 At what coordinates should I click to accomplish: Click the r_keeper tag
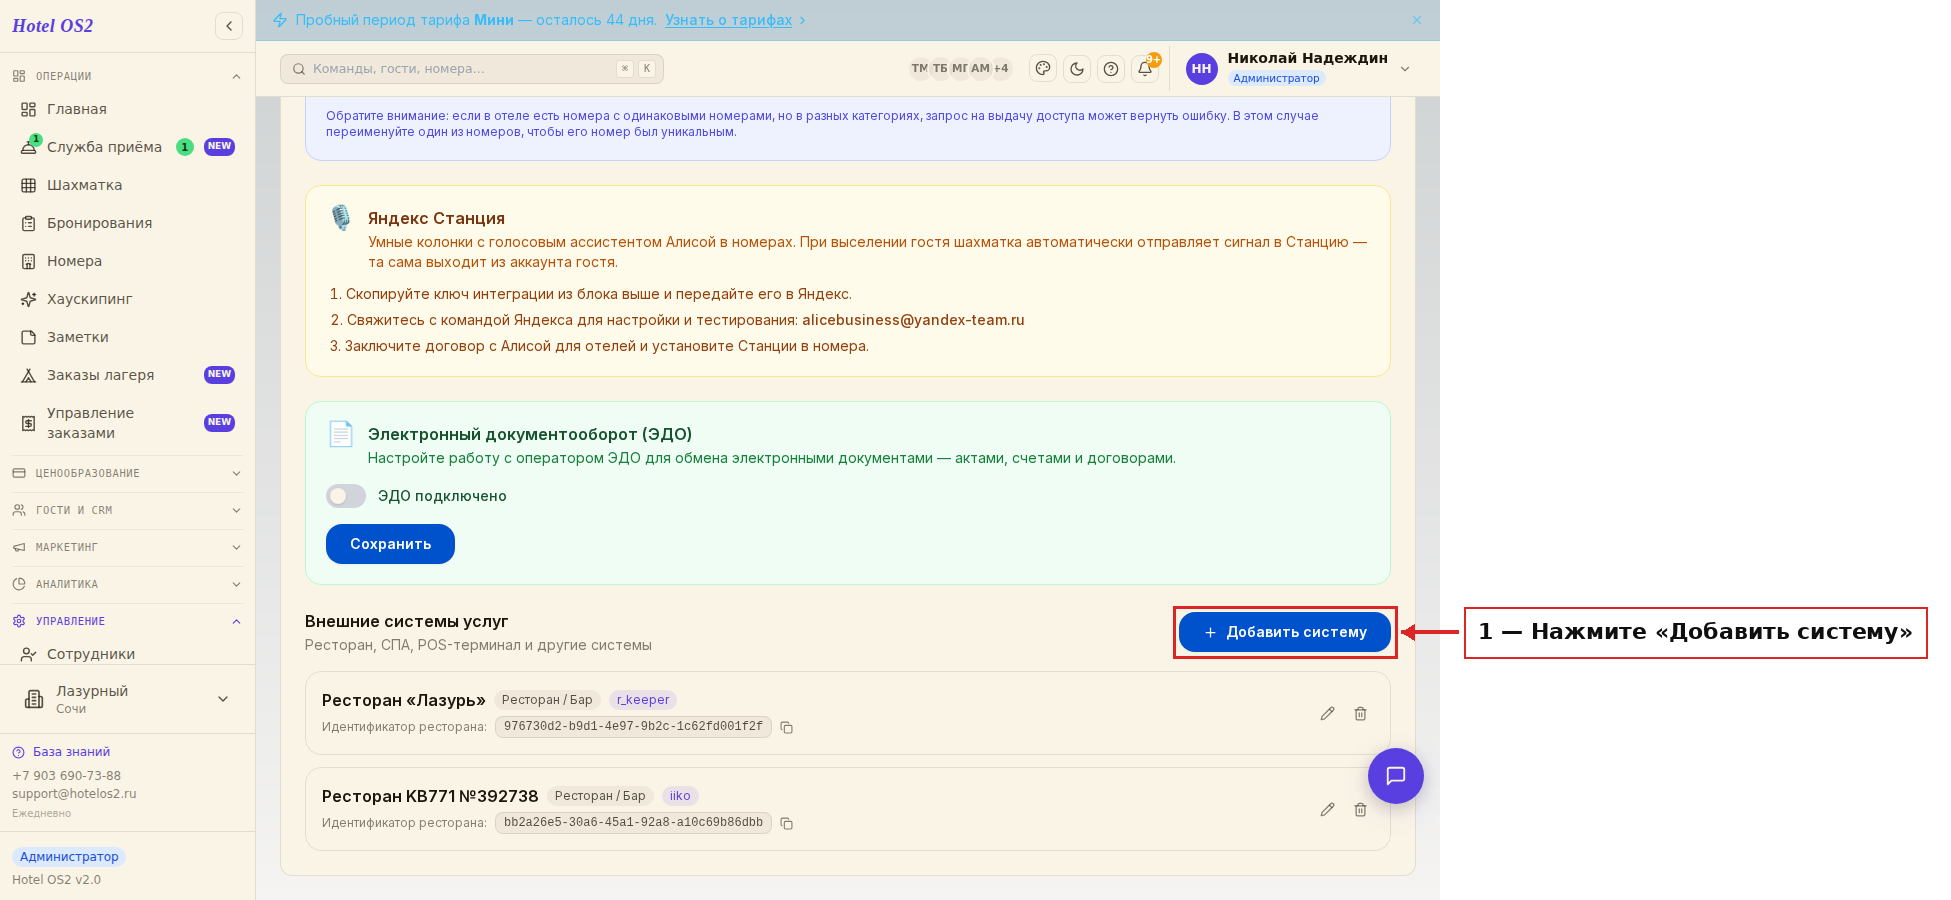(x=643, y=700)
